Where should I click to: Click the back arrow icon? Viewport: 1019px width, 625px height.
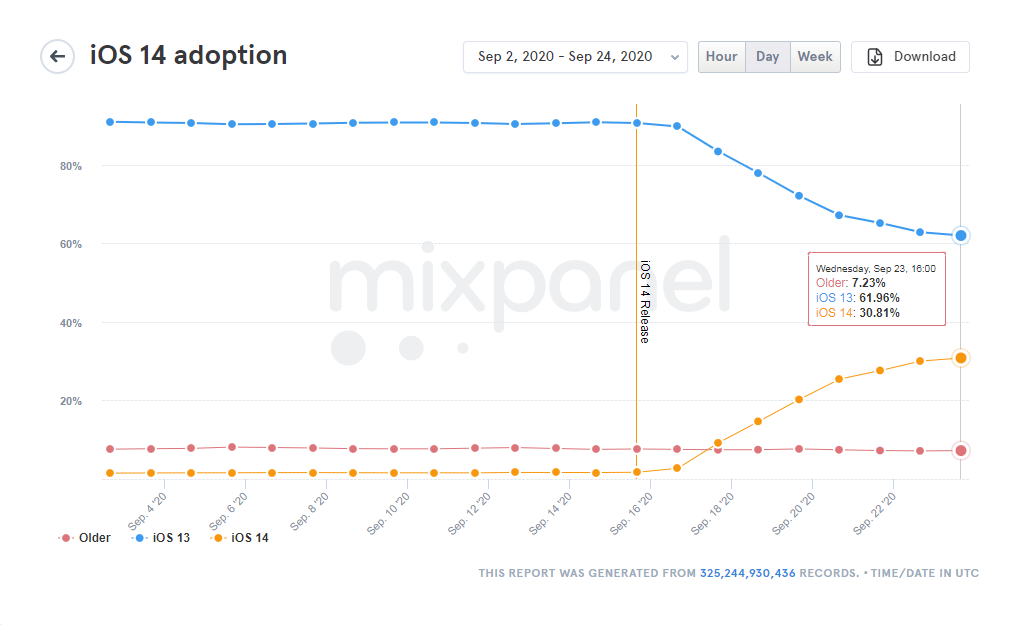[57, 56]
